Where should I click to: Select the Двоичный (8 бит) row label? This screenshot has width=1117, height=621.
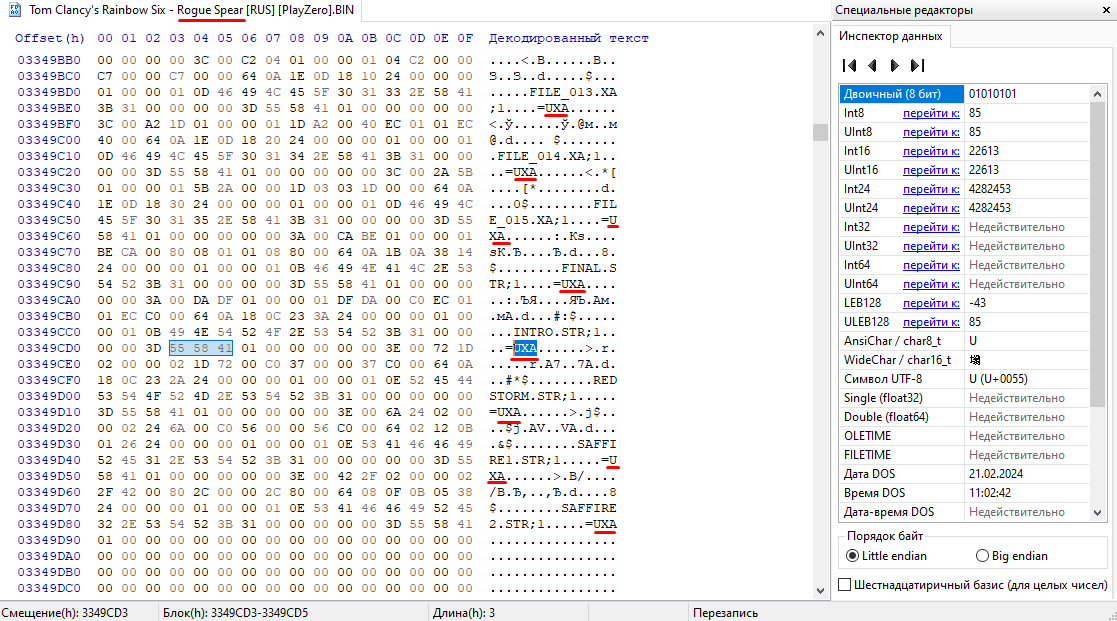[902, 94]
